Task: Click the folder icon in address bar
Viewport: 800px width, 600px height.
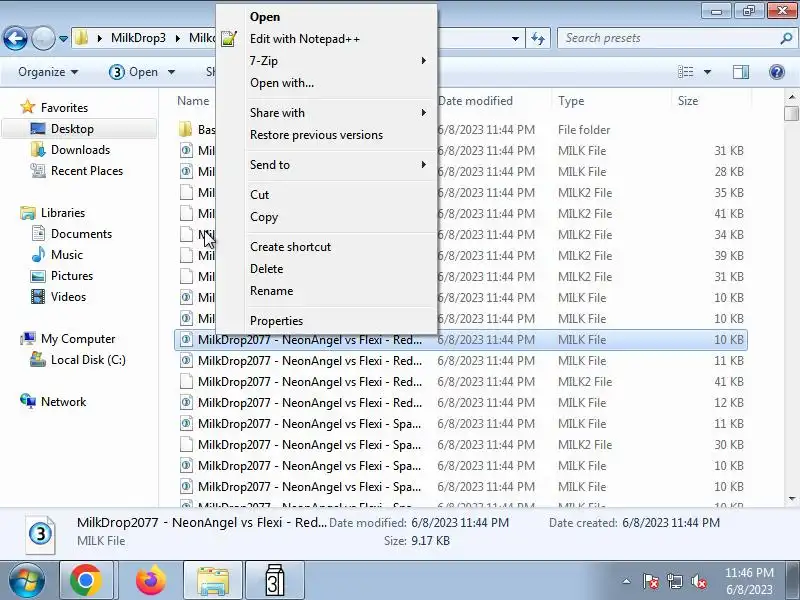Action: point(81,38)
